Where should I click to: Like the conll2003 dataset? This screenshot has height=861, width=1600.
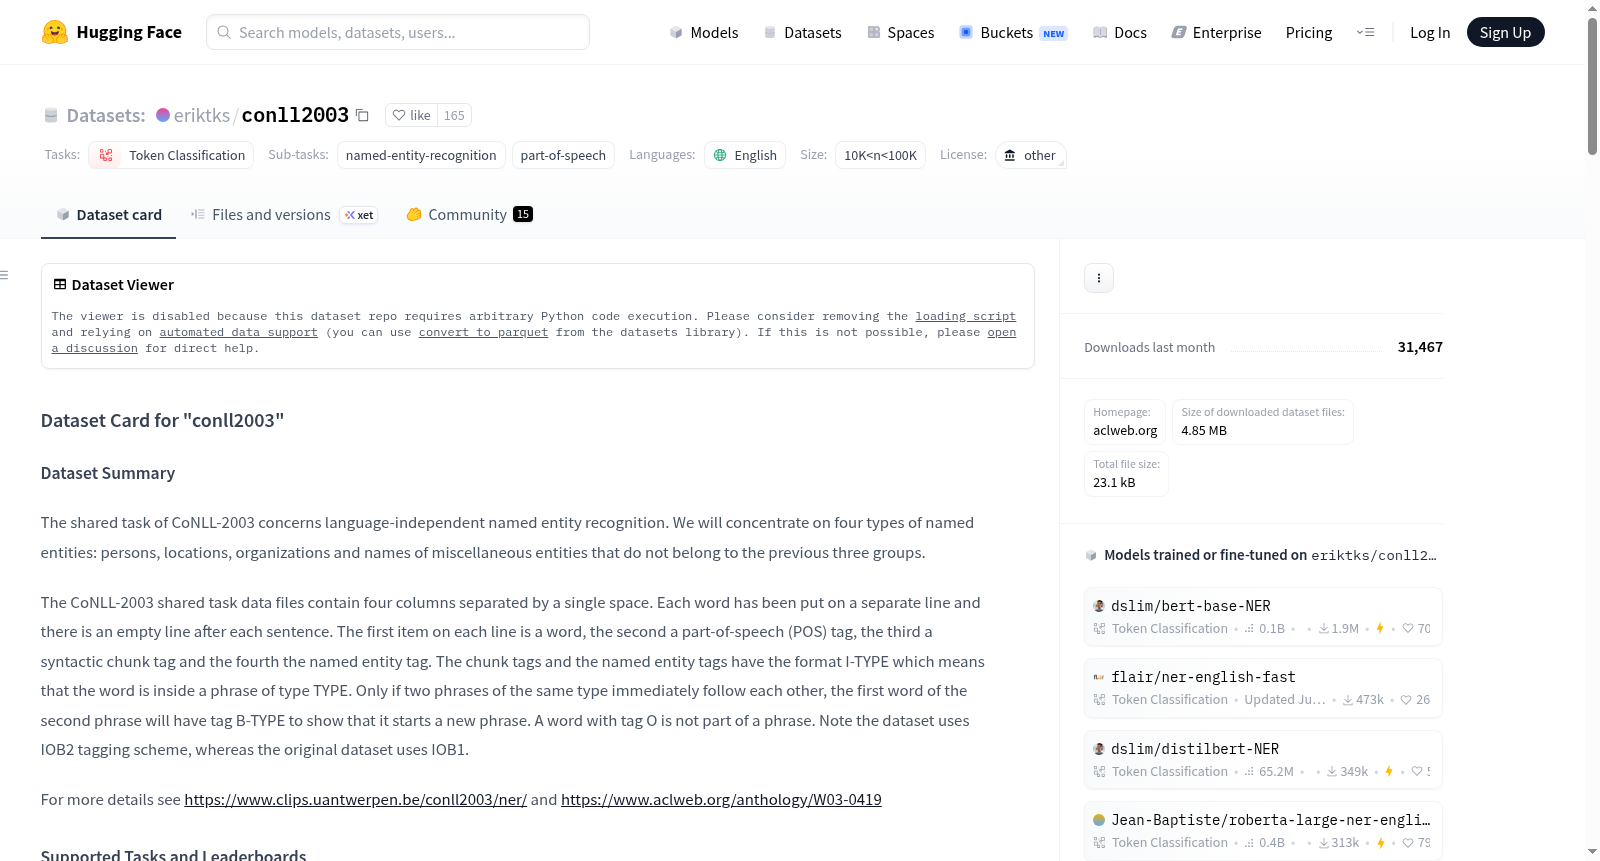coord(412,115)
